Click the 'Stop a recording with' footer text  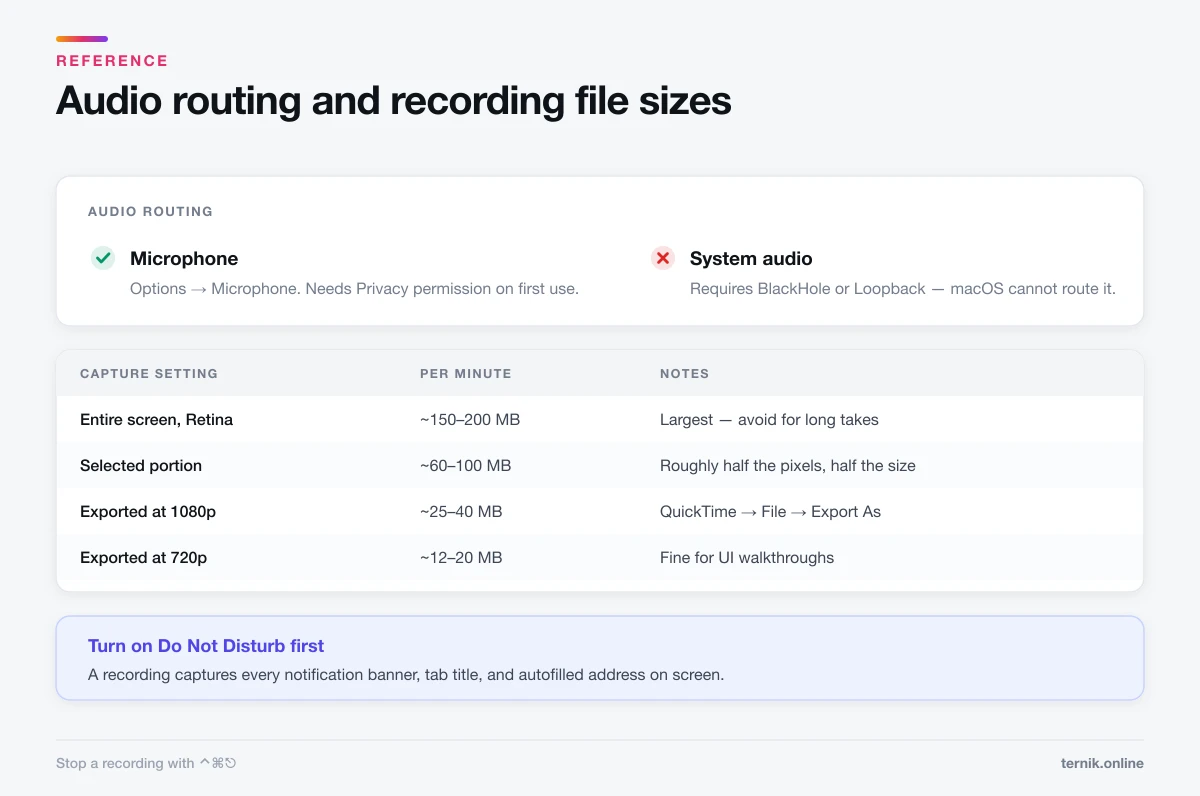(125, 763)
